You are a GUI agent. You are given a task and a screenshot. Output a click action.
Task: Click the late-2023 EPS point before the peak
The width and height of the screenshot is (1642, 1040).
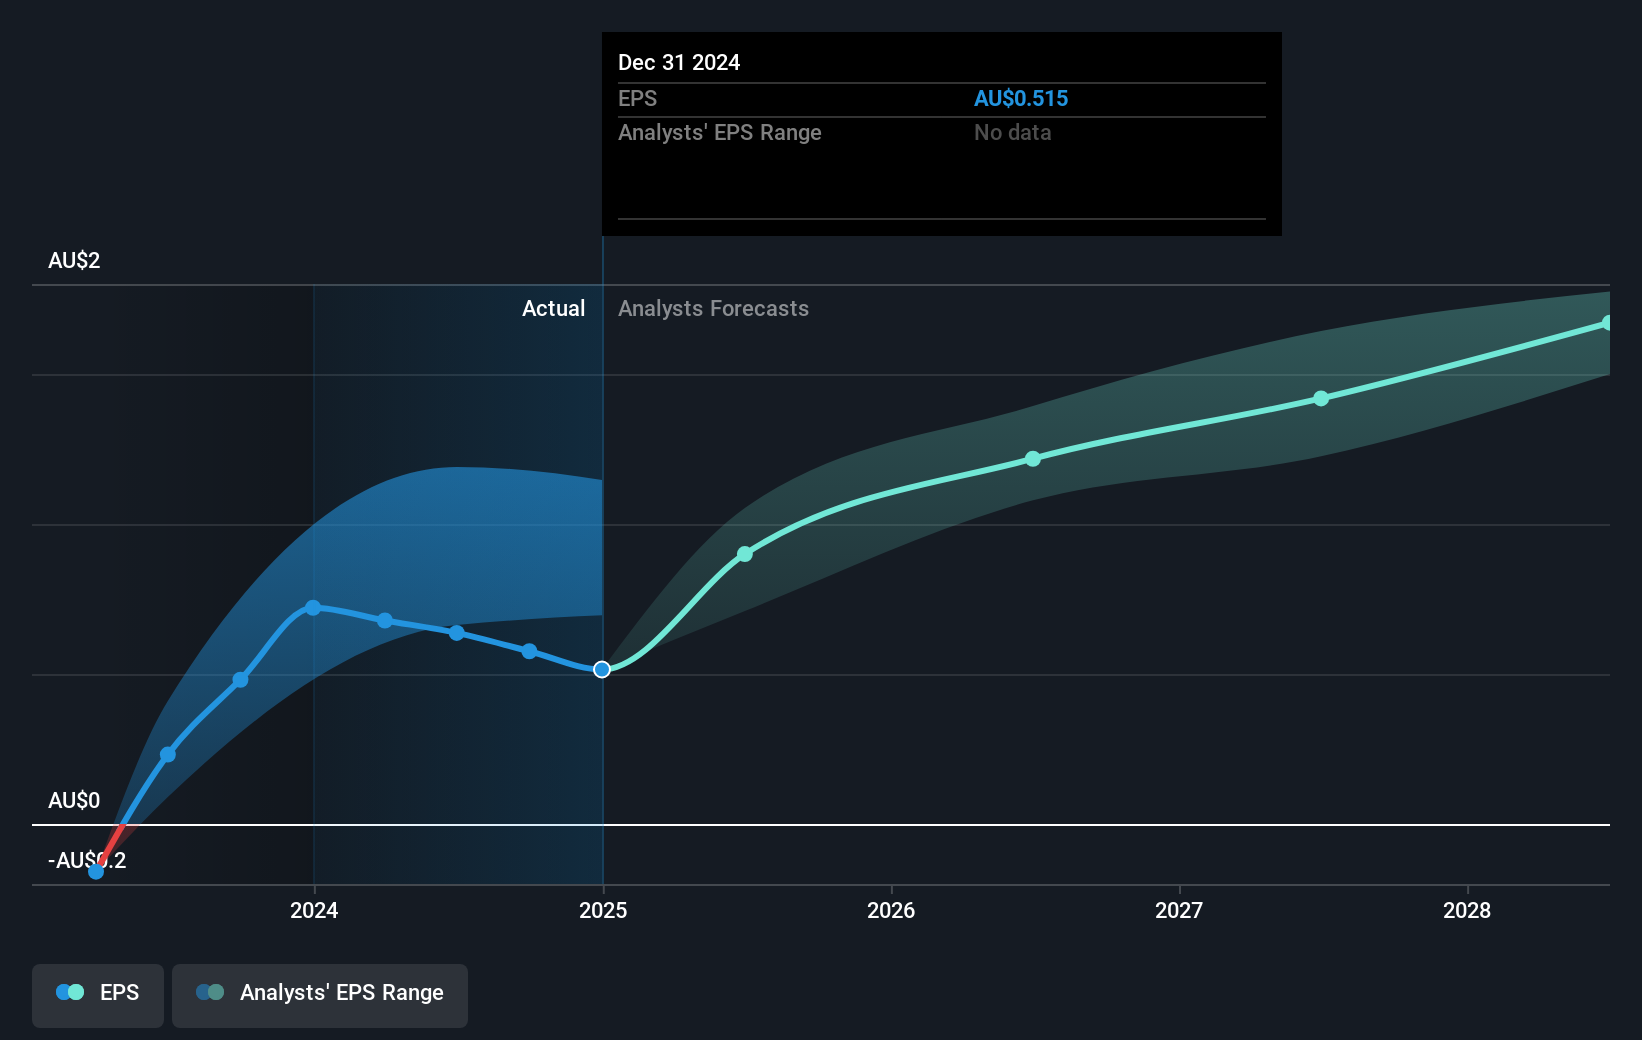pos(241,680)
